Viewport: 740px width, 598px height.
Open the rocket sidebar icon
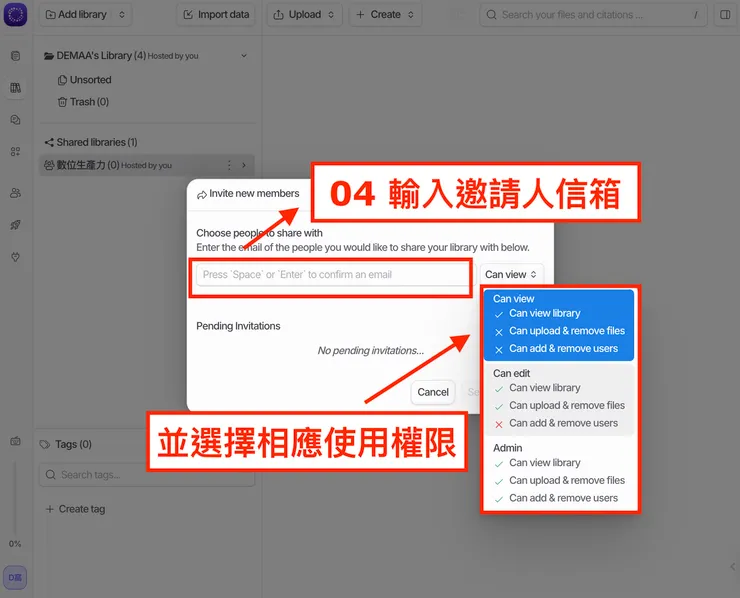tap(15, 225)
